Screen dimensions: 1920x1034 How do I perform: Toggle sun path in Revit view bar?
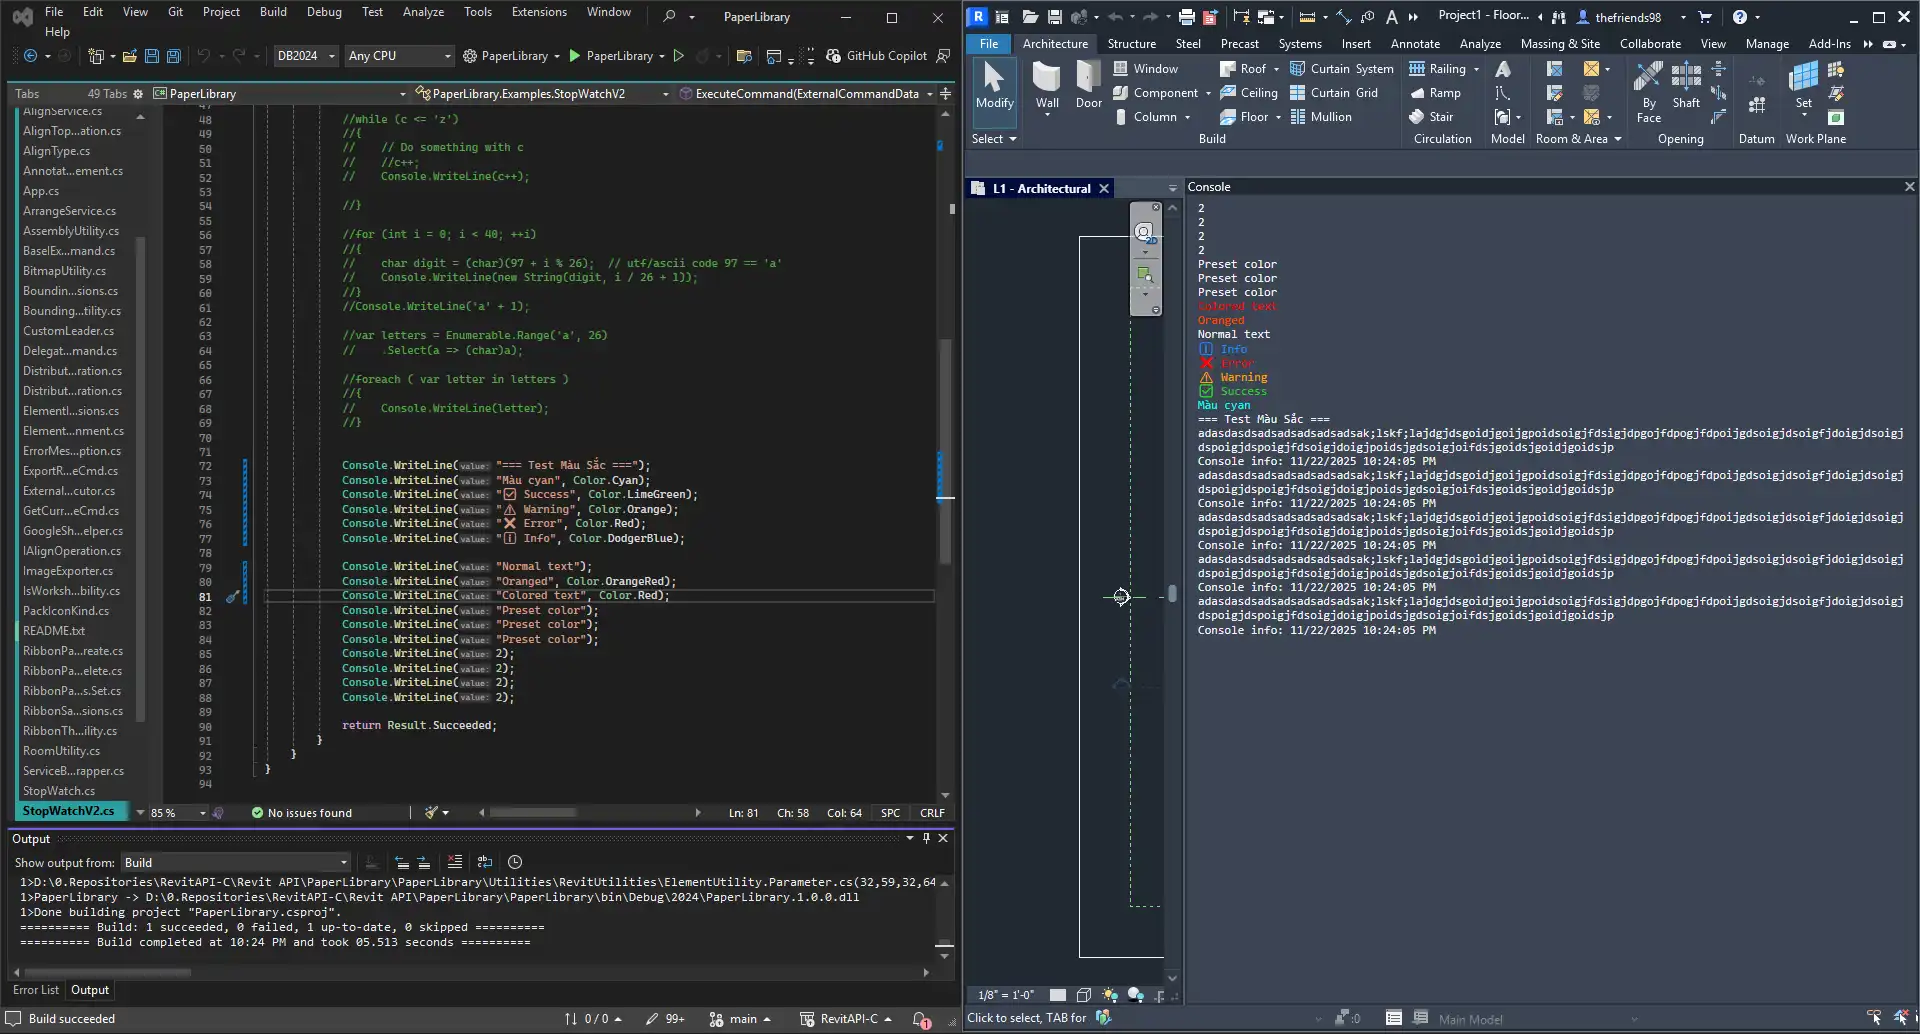tap(1110, 995)
